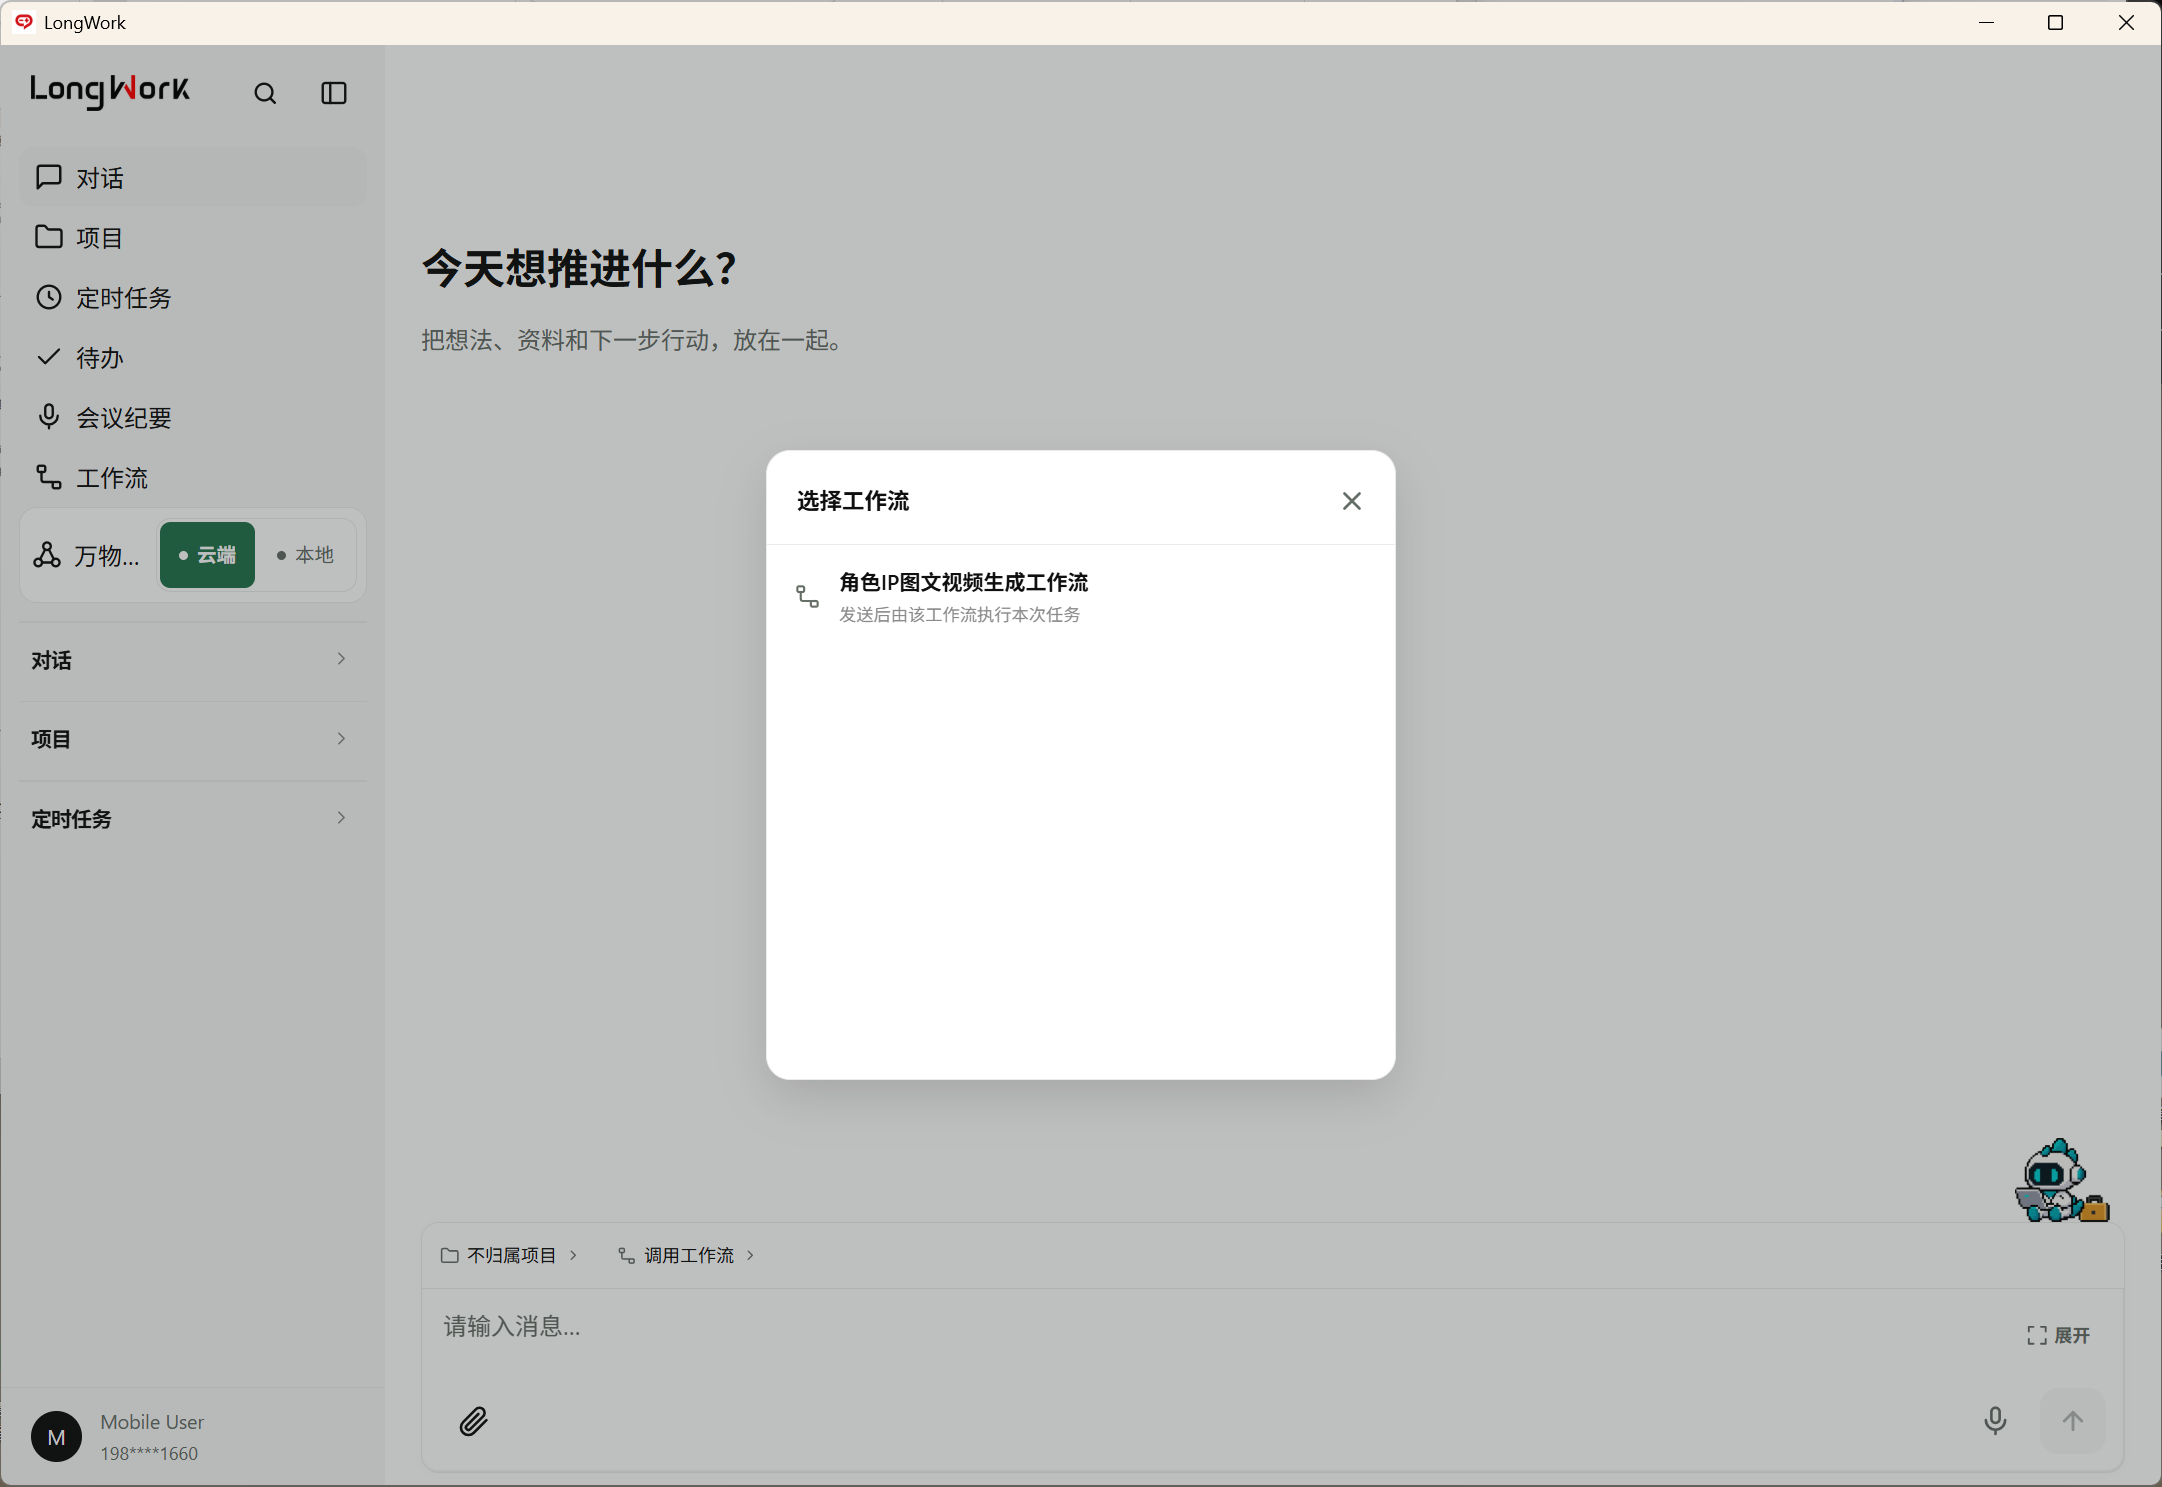The width and height of the screenshot is (2162, 1487).
Task: Click the workflow icon in dialog row
Action: tap(807, 597)
